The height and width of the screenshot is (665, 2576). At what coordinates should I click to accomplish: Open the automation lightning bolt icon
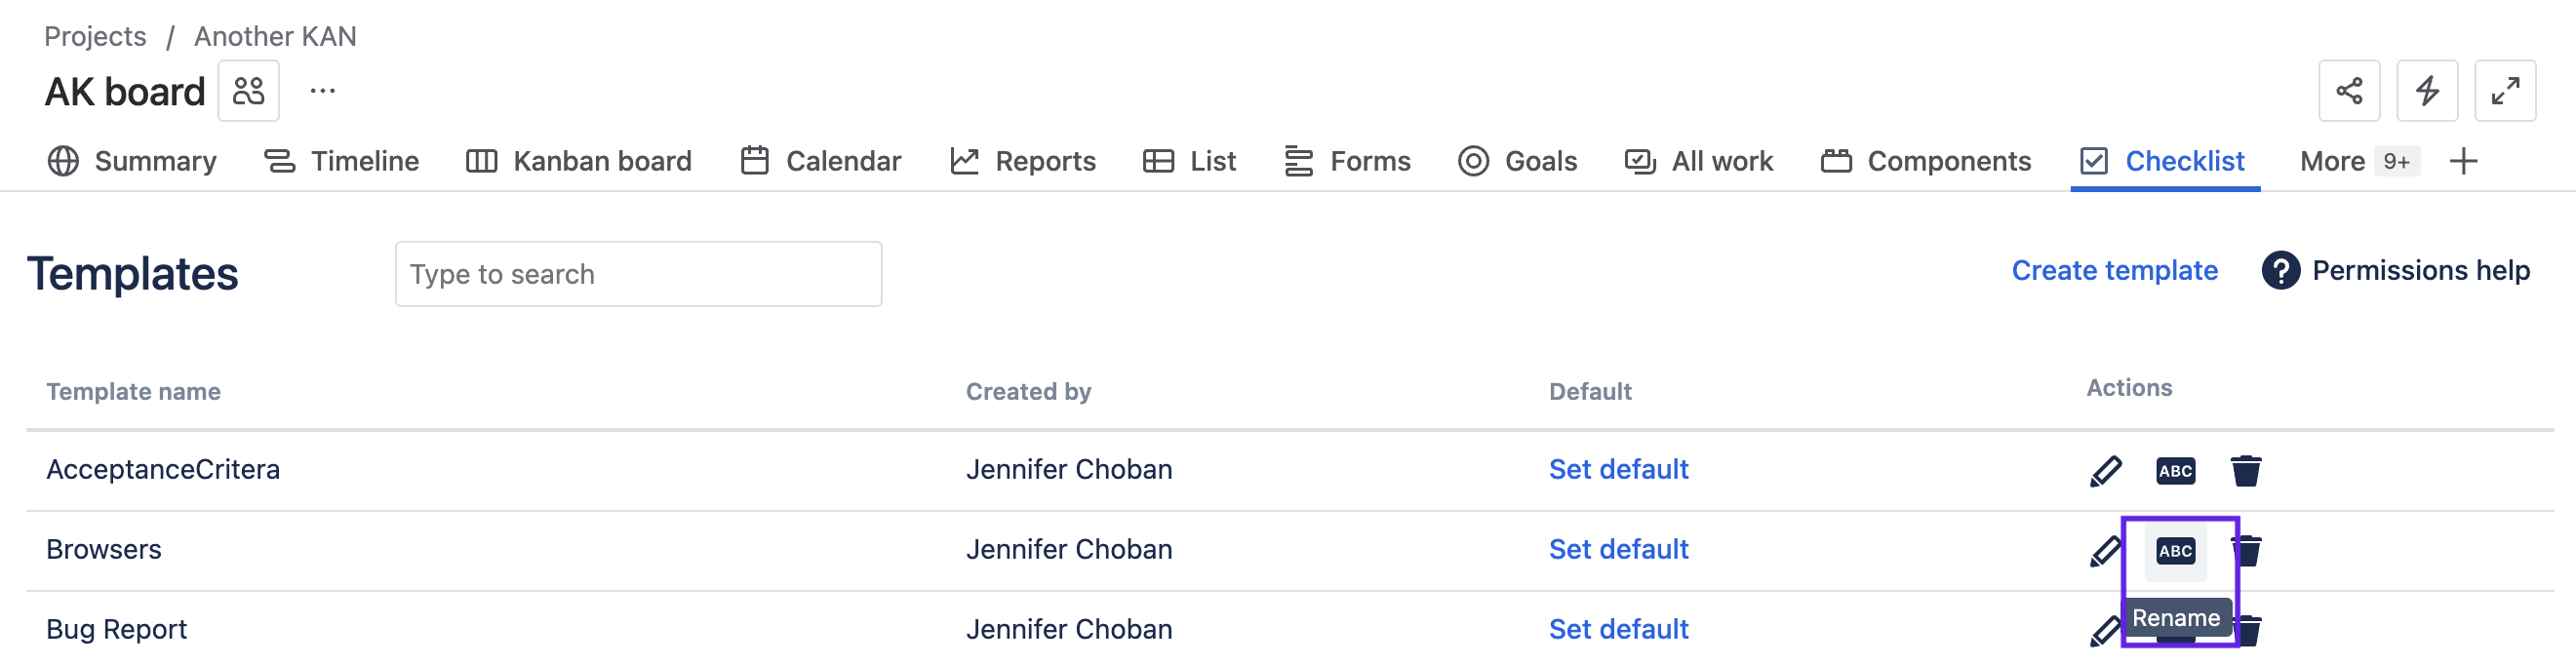point(2427,91)
